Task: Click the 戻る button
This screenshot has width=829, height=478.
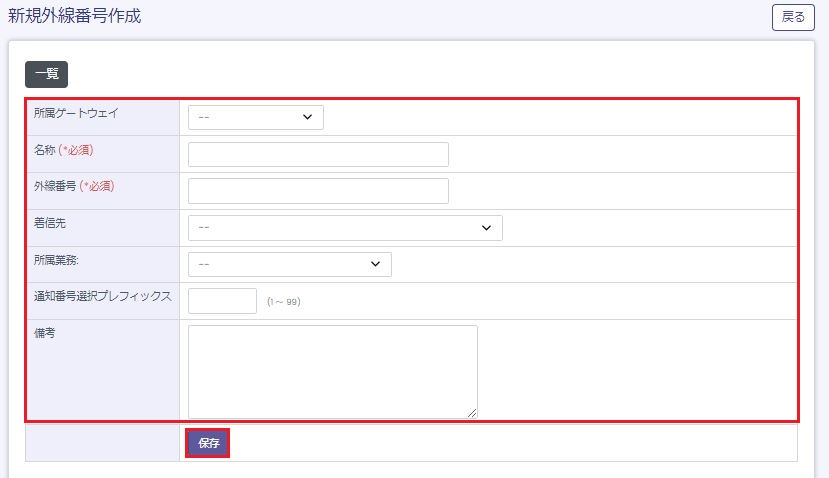Action: 792,17
